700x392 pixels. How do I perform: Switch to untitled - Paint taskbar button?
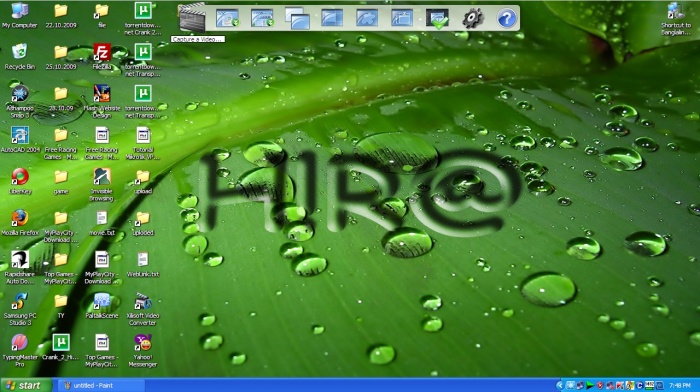[101, 385]
